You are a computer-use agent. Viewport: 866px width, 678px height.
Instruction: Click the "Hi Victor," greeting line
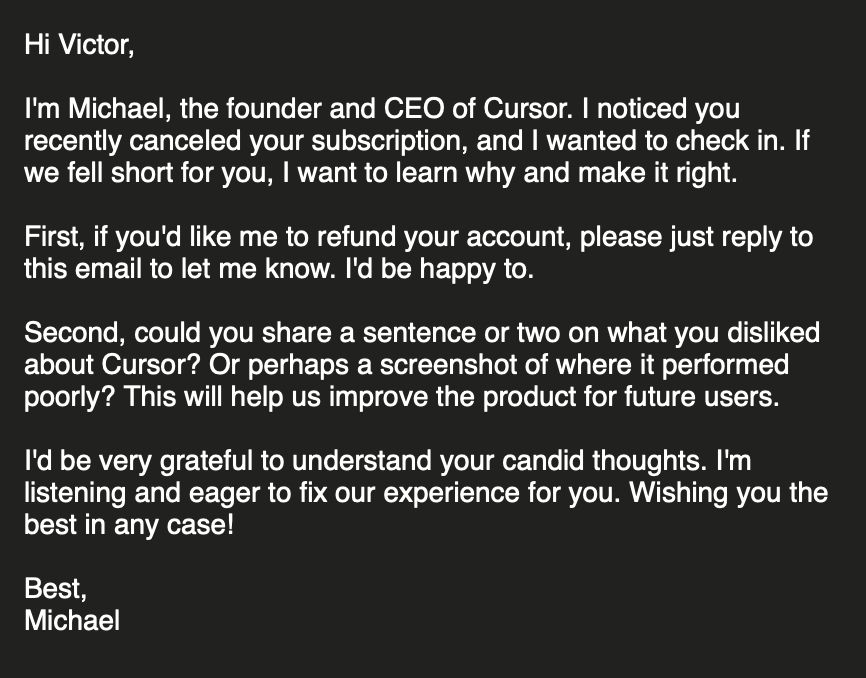(78, 47)
